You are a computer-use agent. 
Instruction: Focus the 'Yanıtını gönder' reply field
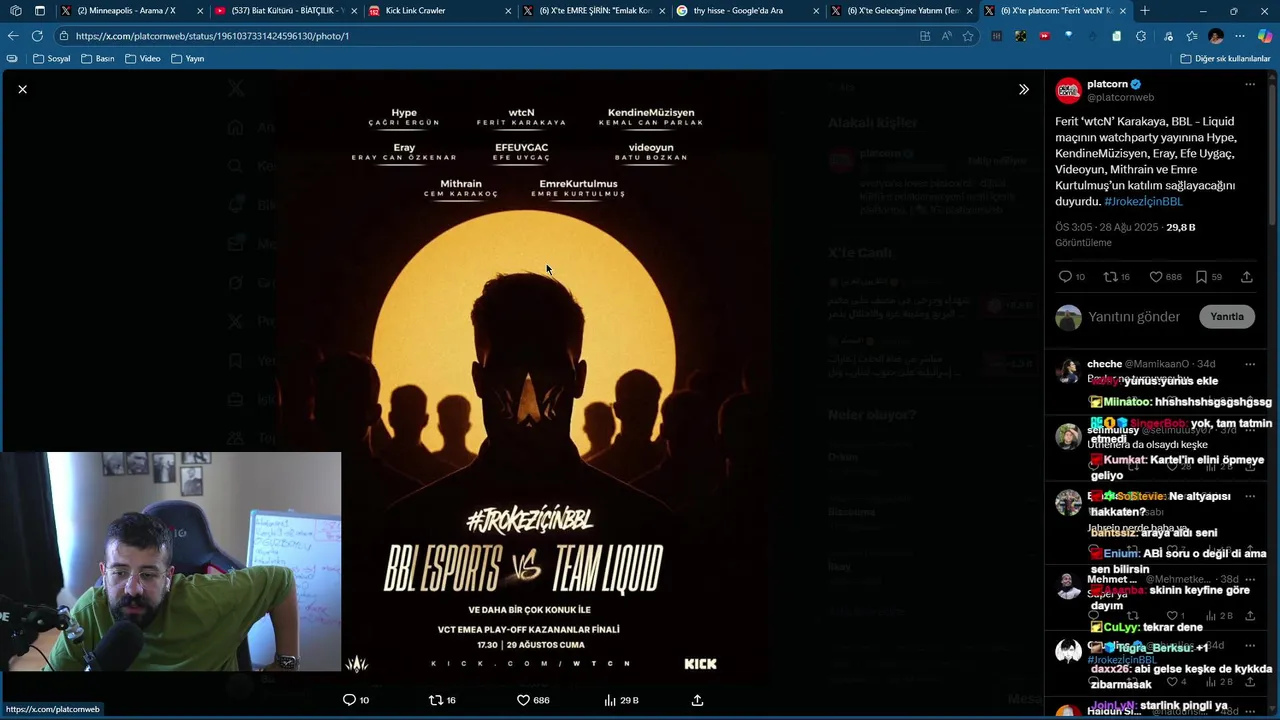[x=1134, y=317]
